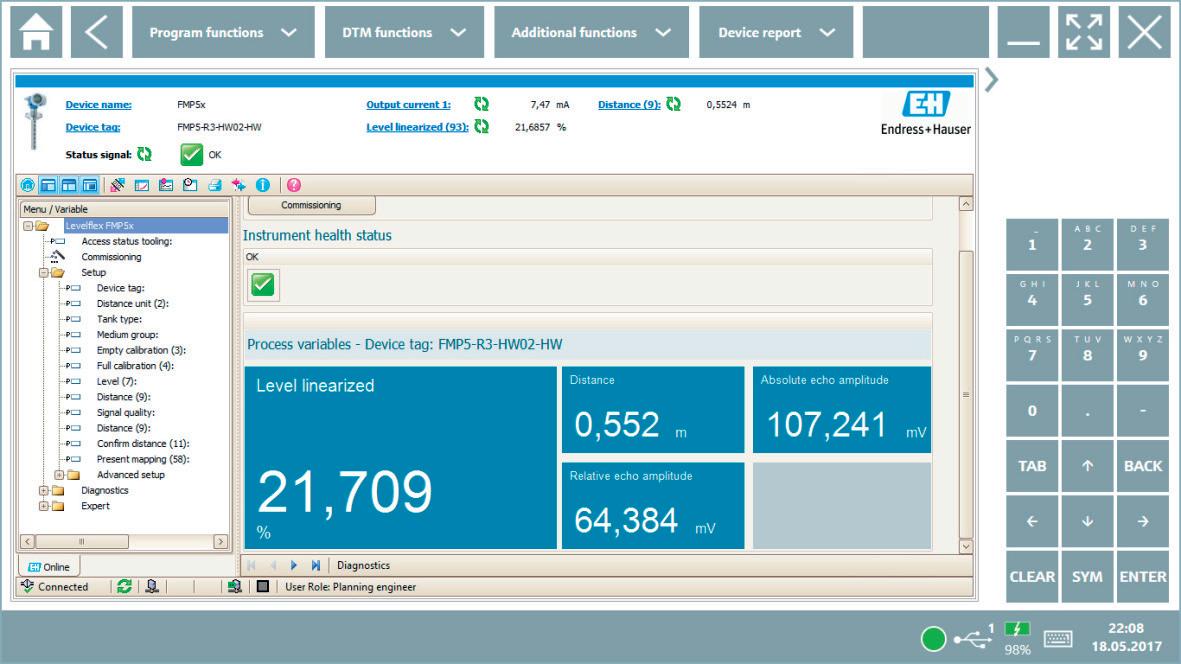The height and width of the screenshot is (664, 1181).
Task: Expand the side panel with right chevron
Action: pyautogui.click(x=991, y=79)
